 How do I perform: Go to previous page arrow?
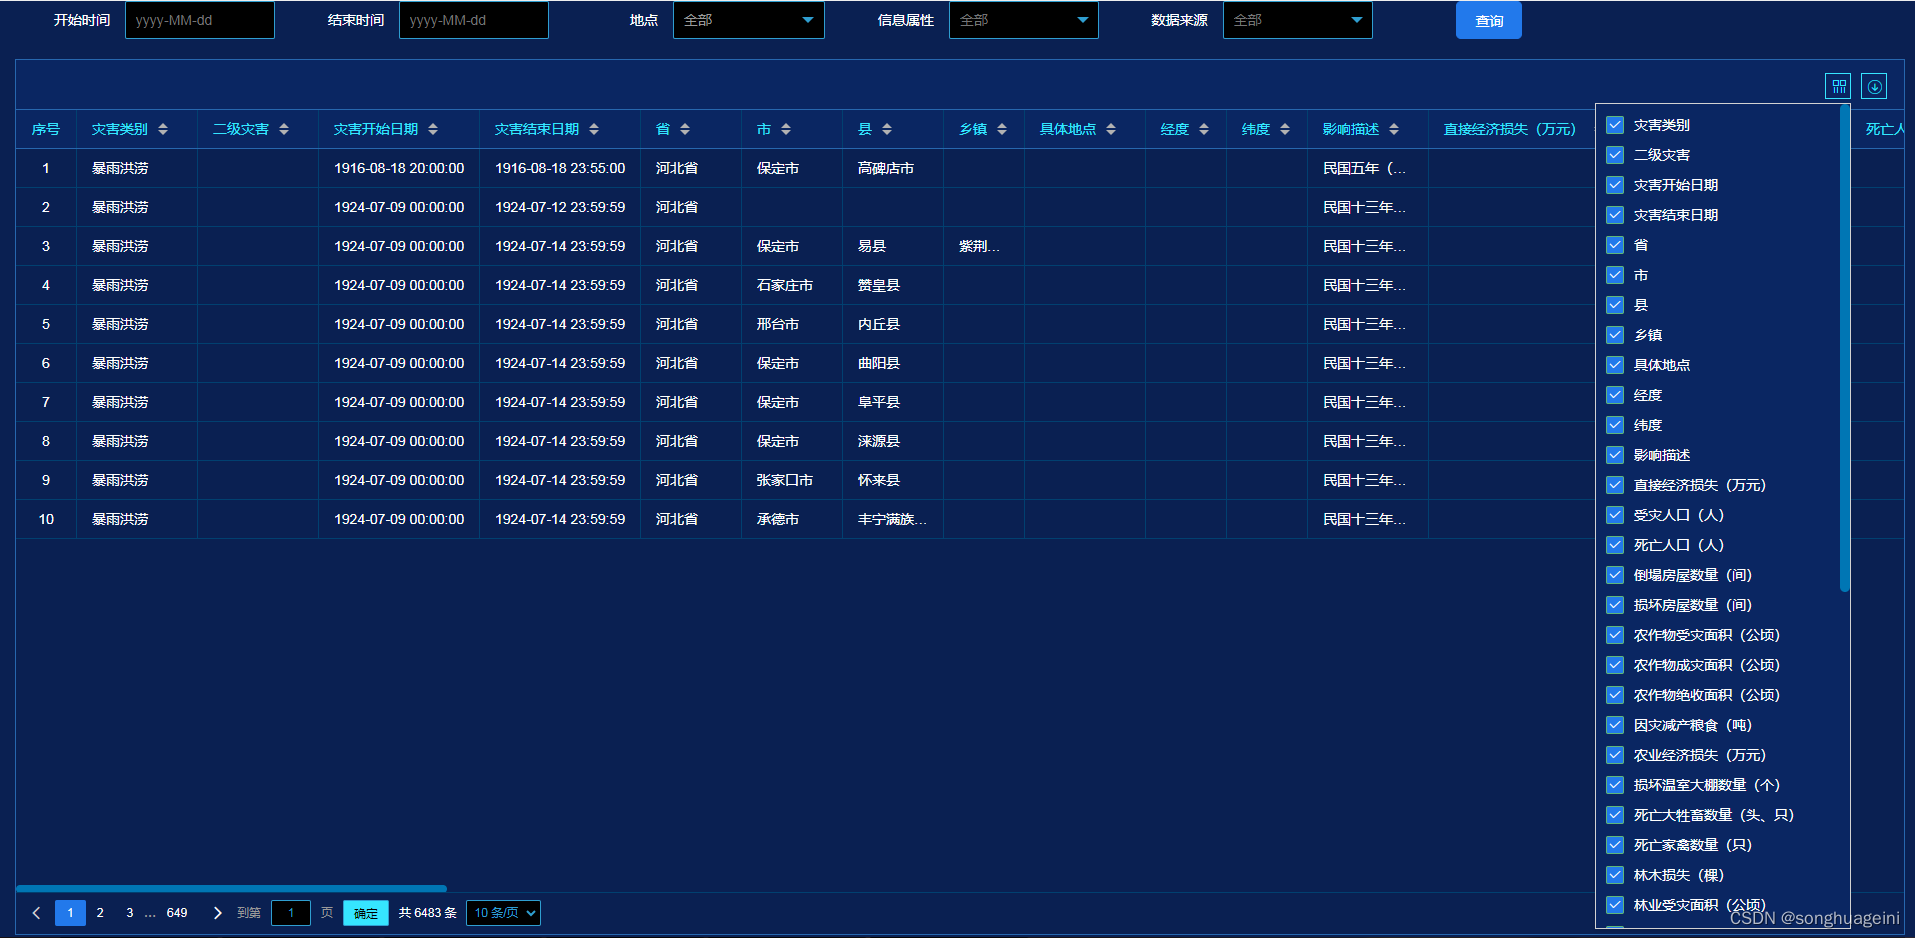click(36, 912)
